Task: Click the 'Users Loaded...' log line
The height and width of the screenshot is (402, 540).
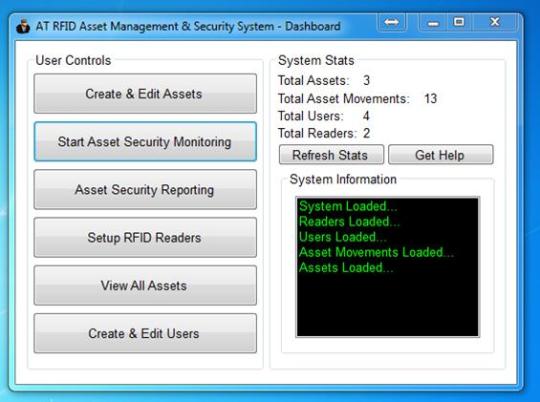Action: tap(343, 237)
